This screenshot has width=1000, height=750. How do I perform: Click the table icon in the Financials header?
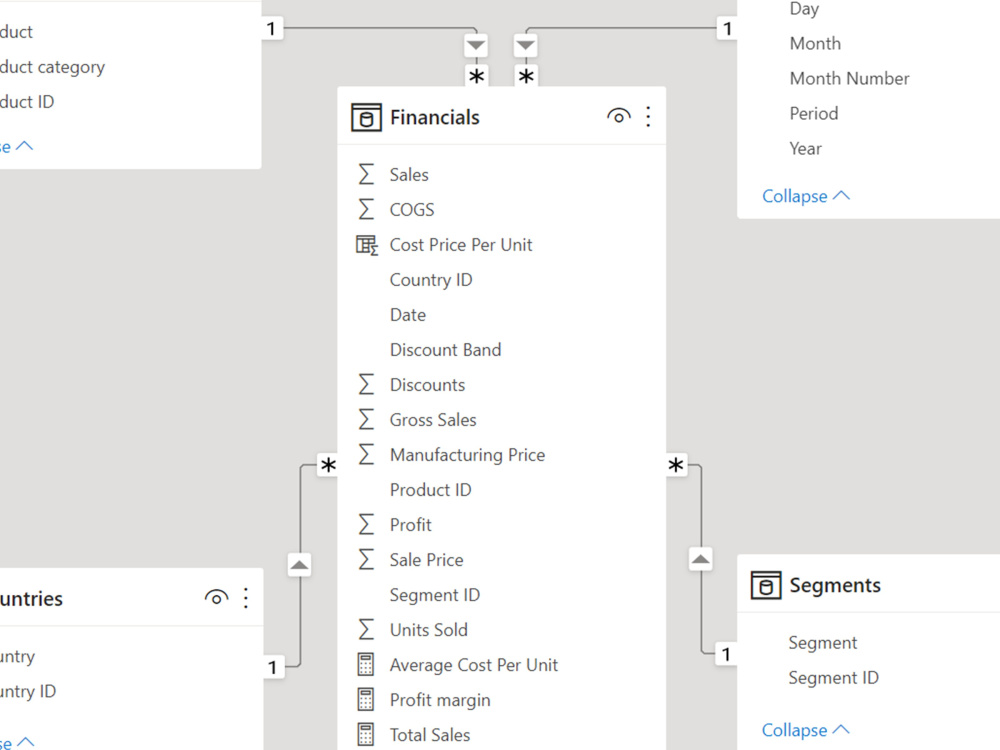[366, 116]
